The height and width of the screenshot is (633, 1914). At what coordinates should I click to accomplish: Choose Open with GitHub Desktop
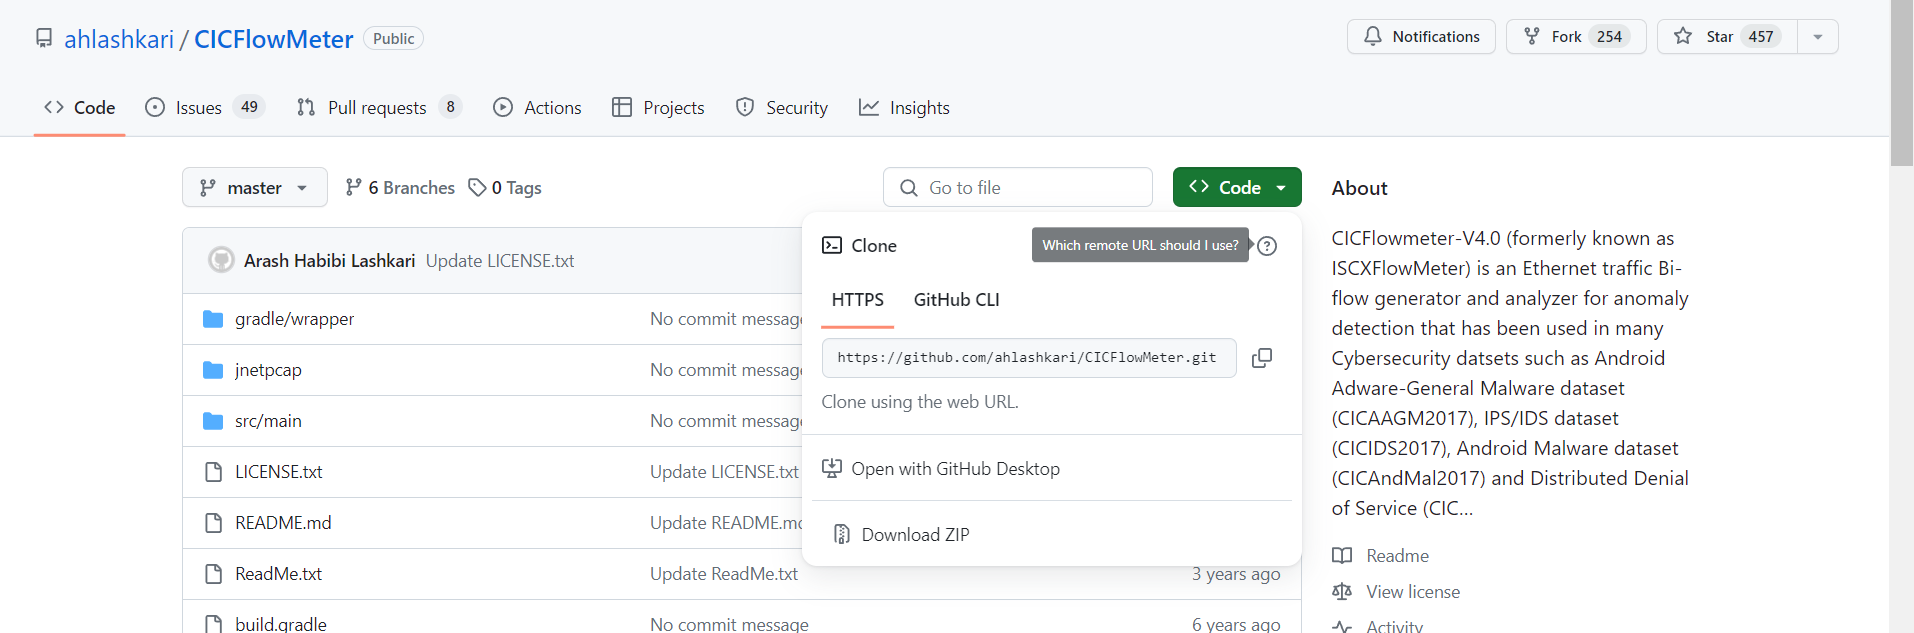tap(955, 468)
